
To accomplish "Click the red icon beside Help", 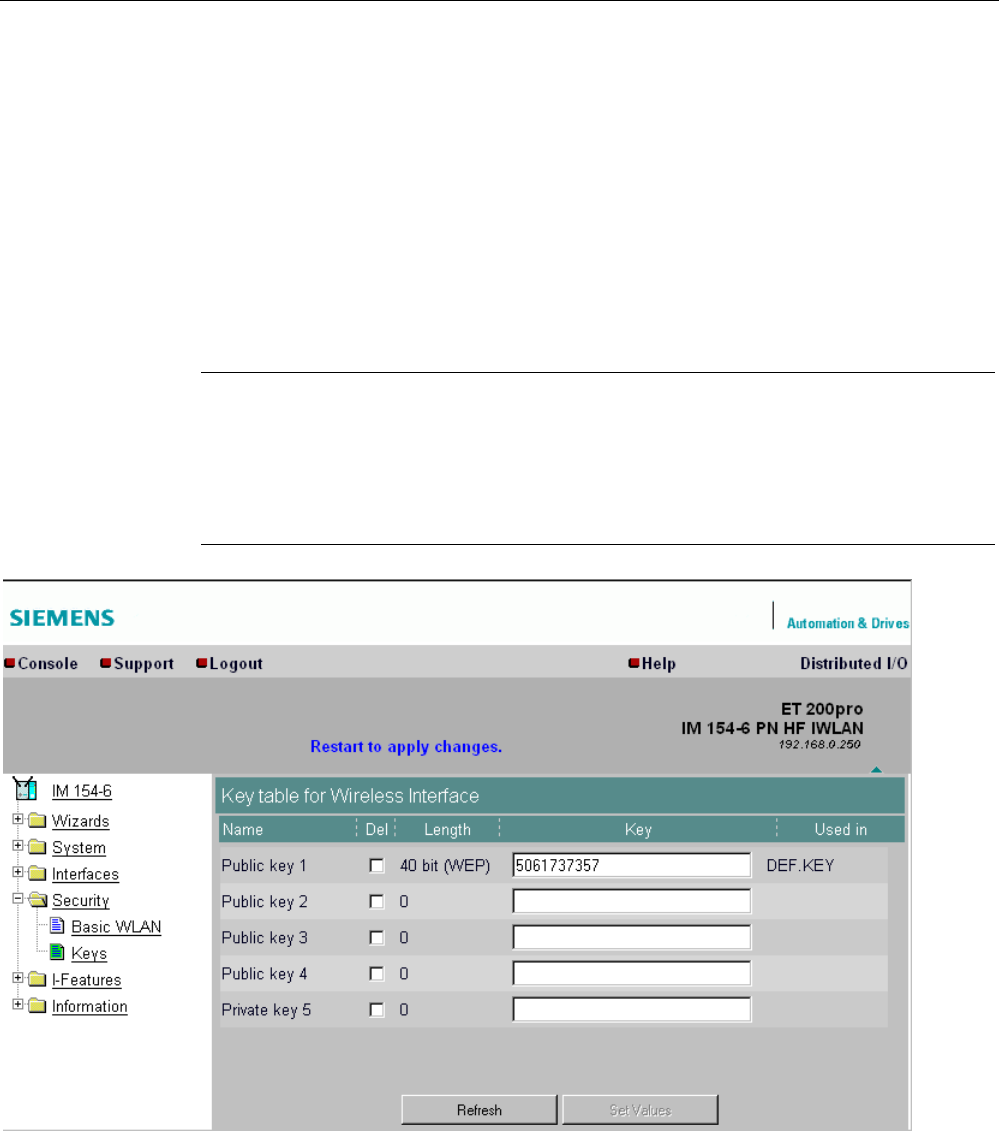I will 634,663.
